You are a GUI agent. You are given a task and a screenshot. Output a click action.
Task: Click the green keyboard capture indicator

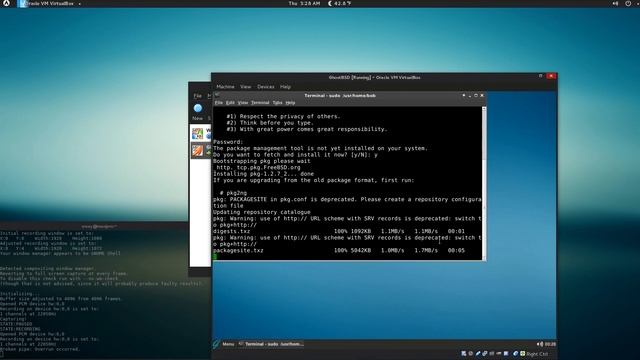click(x=522, y=353)
